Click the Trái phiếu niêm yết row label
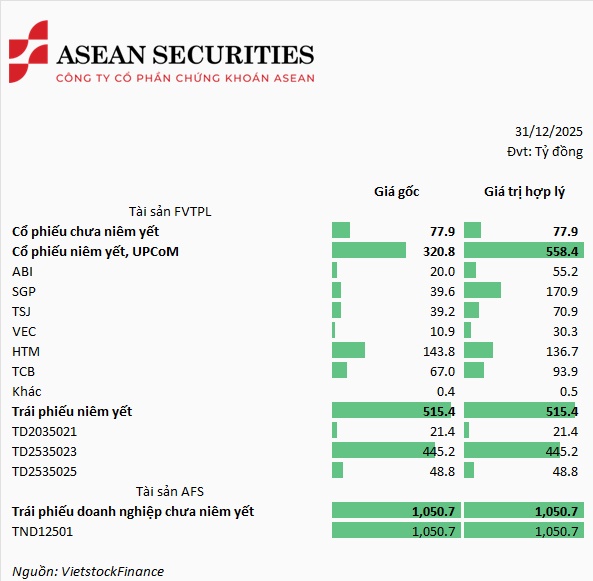 pyautogui.click(x=72, y=412)
